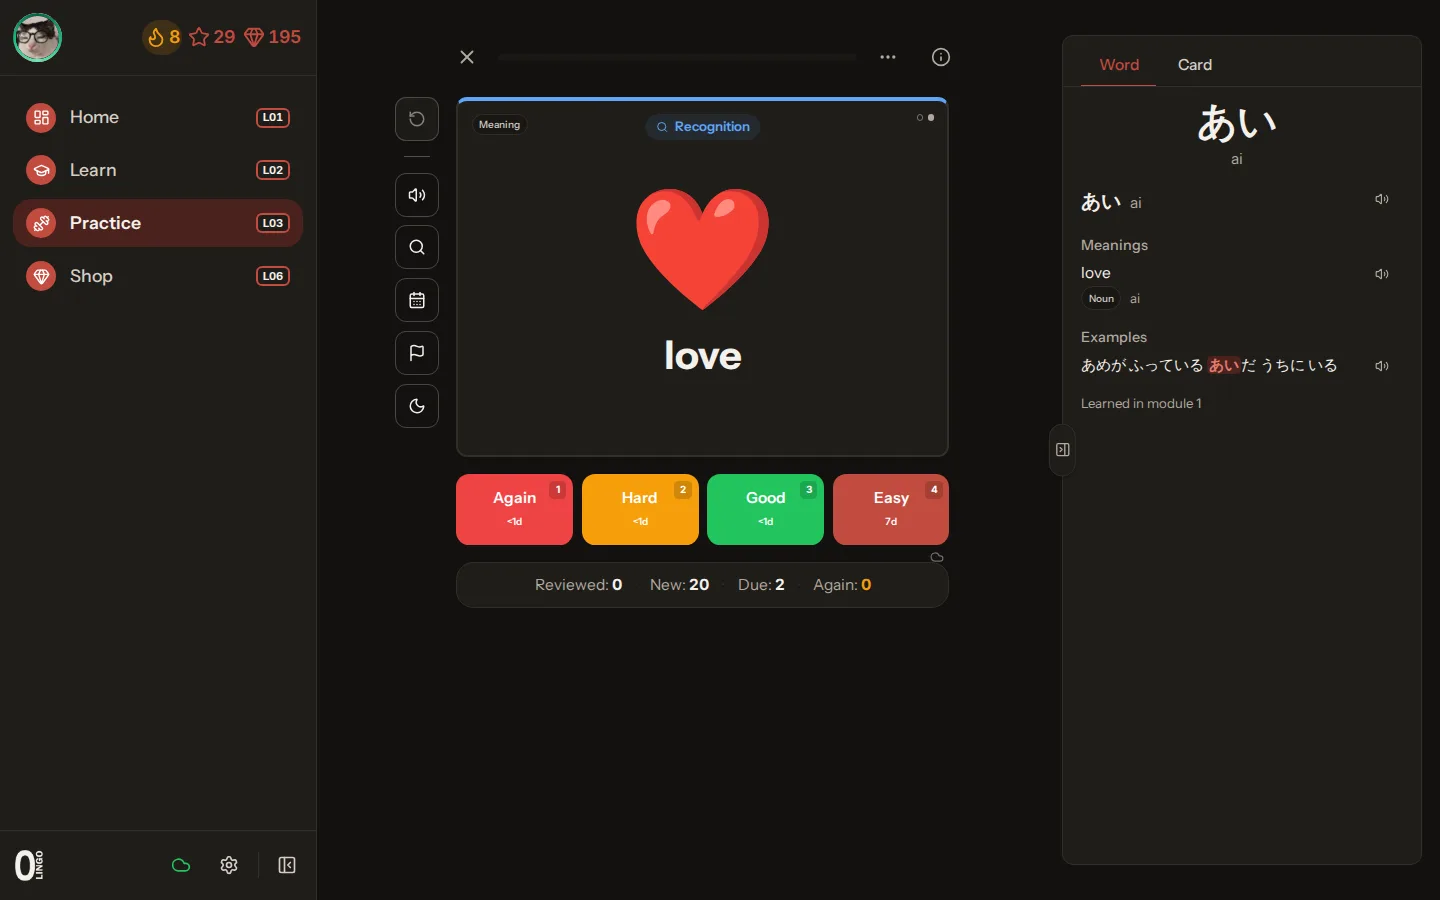Image resolution: width=1440 pixels, height=900 pixels.
Task: Click the Lingo logo
Action: [30, 865]
